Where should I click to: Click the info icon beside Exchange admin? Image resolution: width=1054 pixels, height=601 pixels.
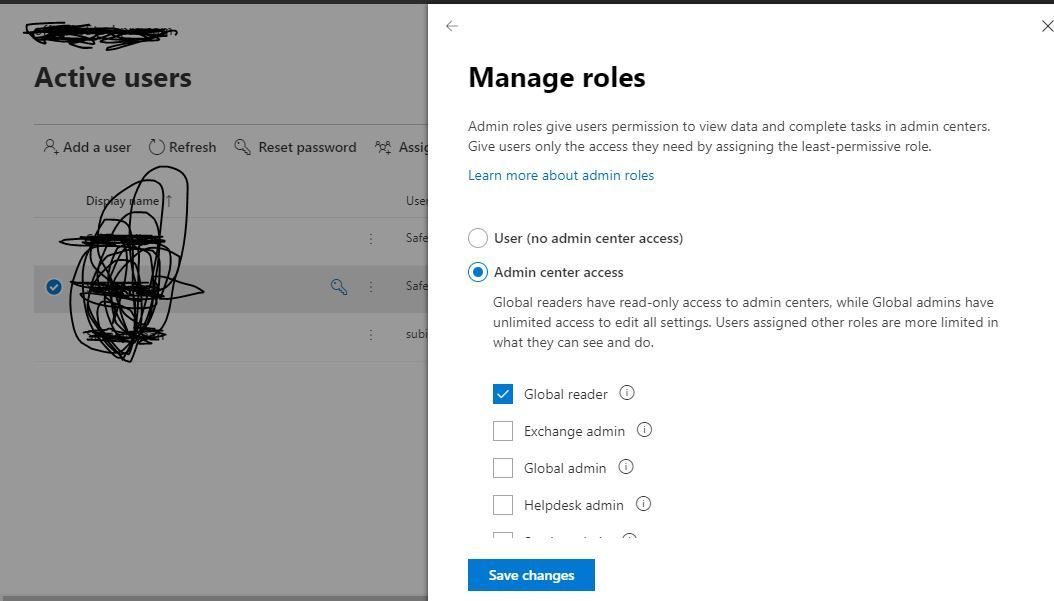644,430
